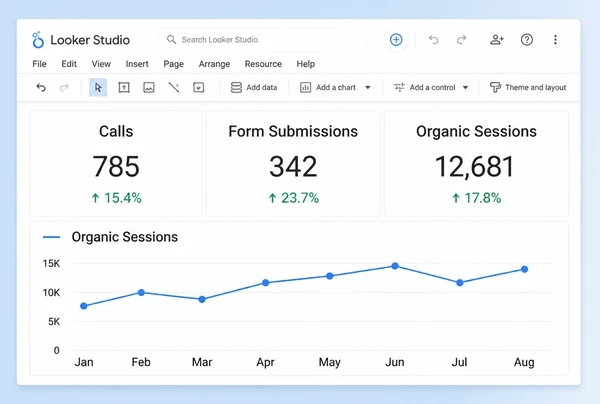Click the Add data database icon

[x=236, y=88]
